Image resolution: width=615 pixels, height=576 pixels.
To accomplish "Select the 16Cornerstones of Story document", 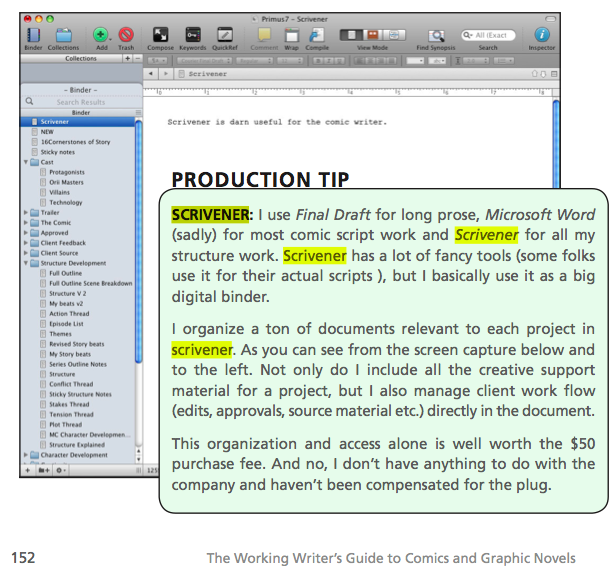I will tap(76, 142).
